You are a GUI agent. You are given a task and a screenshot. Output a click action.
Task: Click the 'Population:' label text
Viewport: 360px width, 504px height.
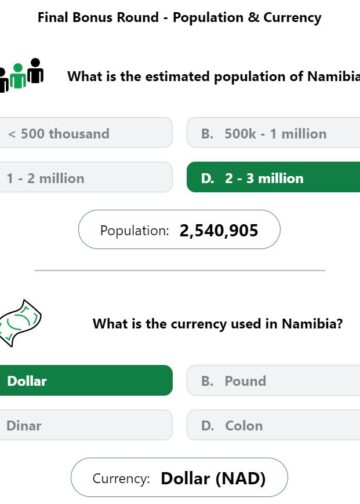click(x=134, y=230)
